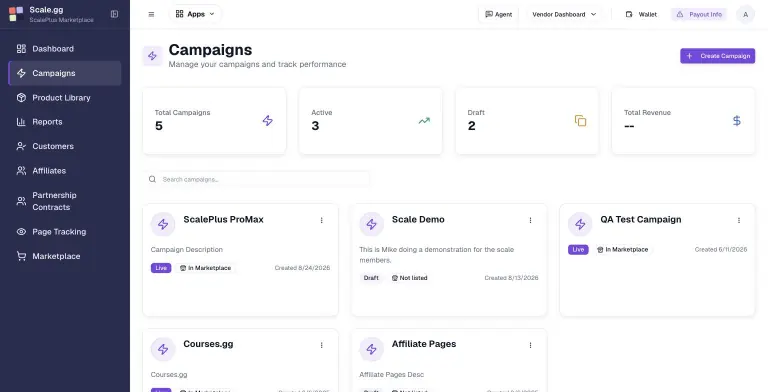Open the Apps dropdown
The image size is (768, 392).
click(195, 14)
